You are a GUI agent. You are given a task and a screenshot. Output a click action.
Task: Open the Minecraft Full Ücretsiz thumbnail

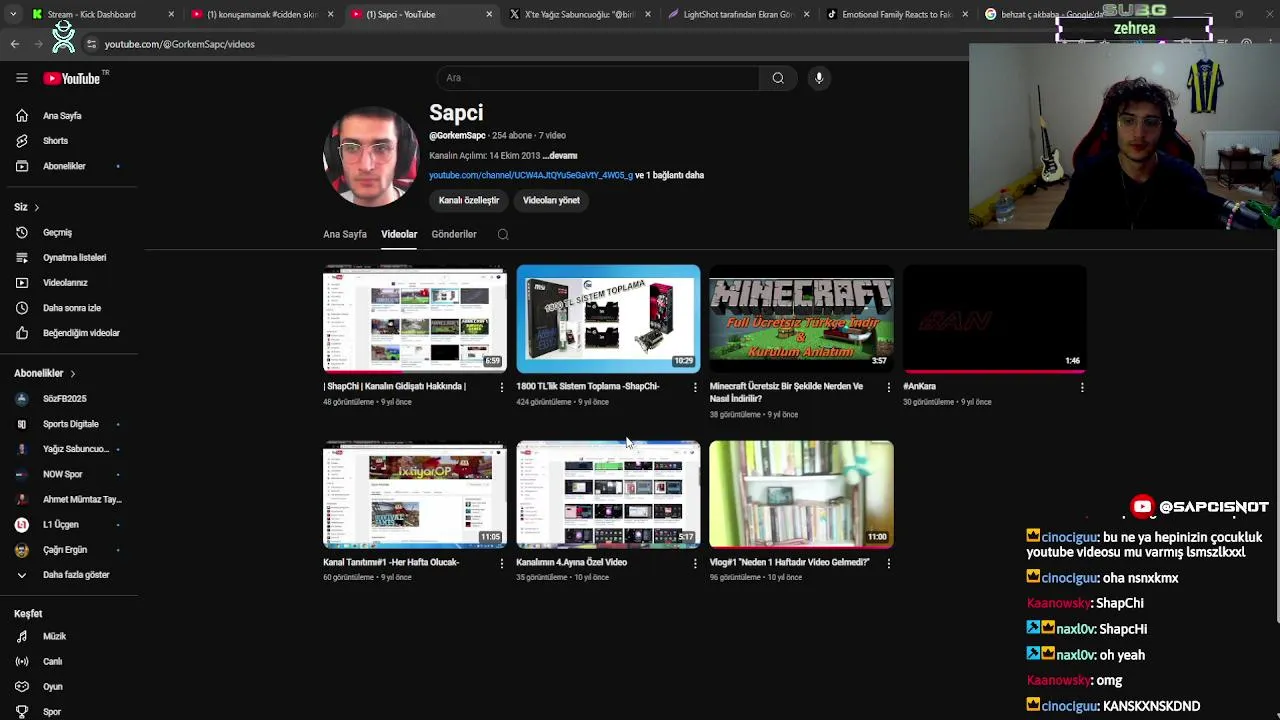[801, 319]
